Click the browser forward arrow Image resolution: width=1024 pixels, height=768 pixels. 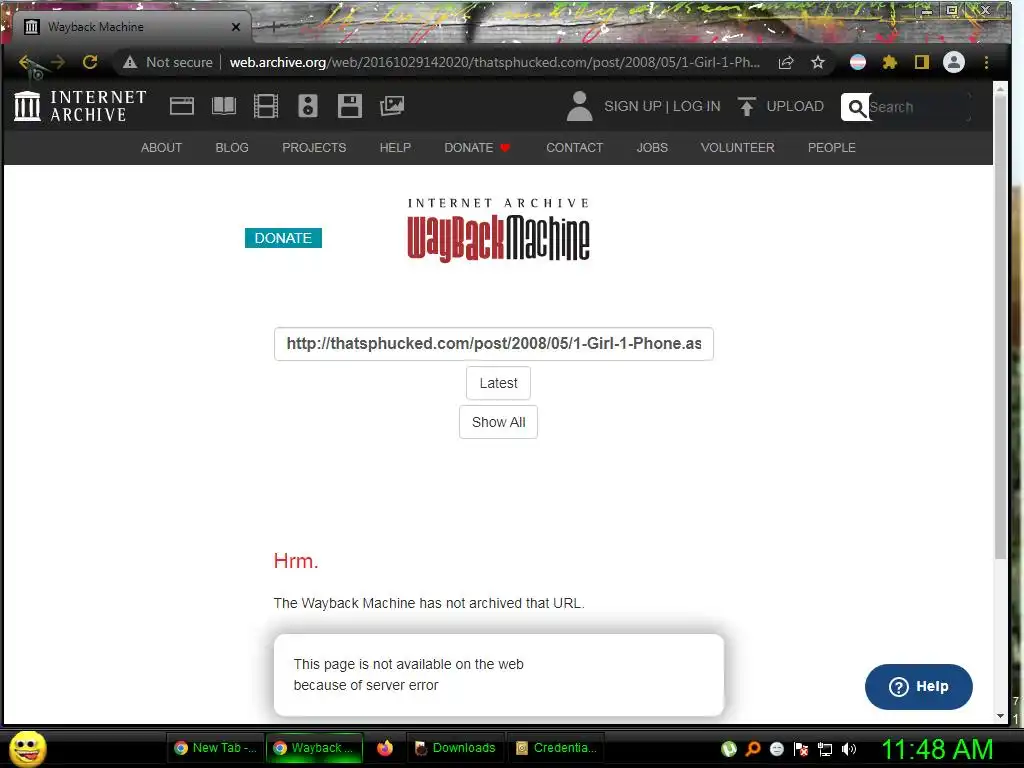point(57,62)
